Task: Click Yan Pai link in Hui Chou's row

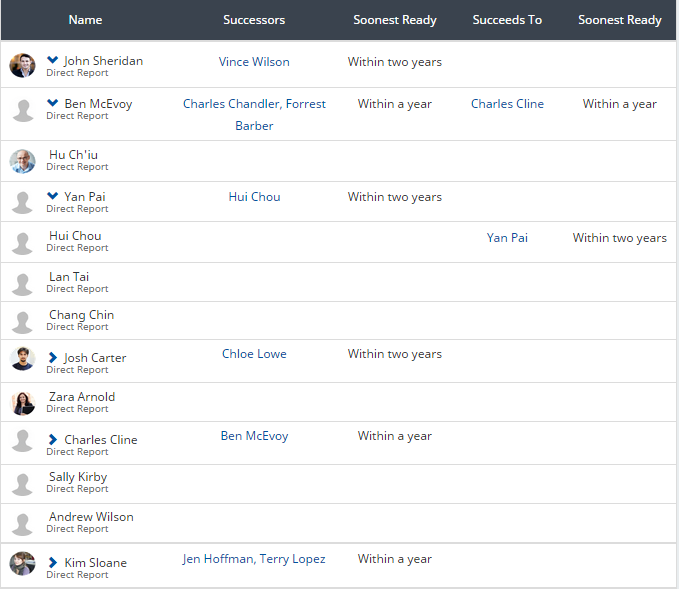Action: pyautogui.click(x=507, y=238)
